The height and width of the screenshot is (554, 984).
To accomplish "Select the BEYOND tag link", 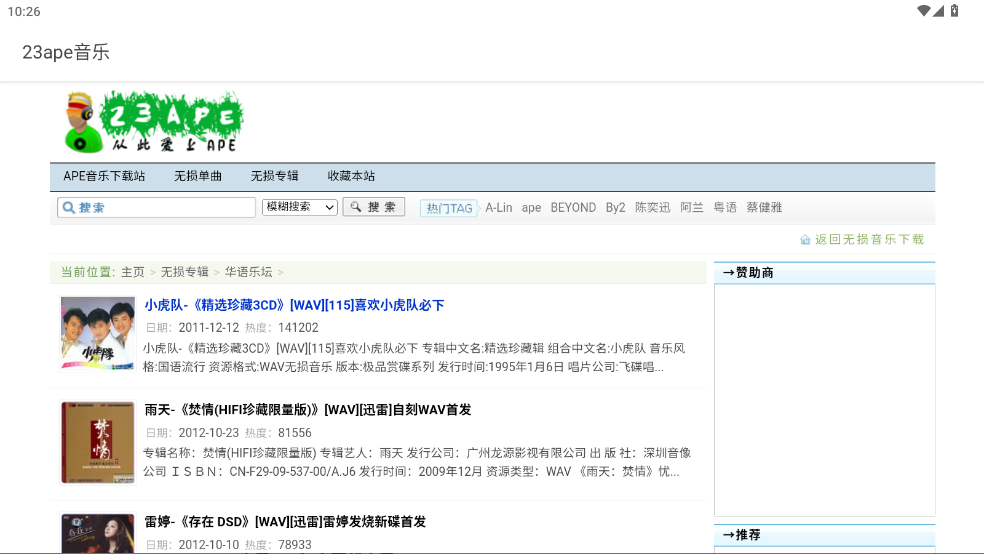I will [573, 208].
